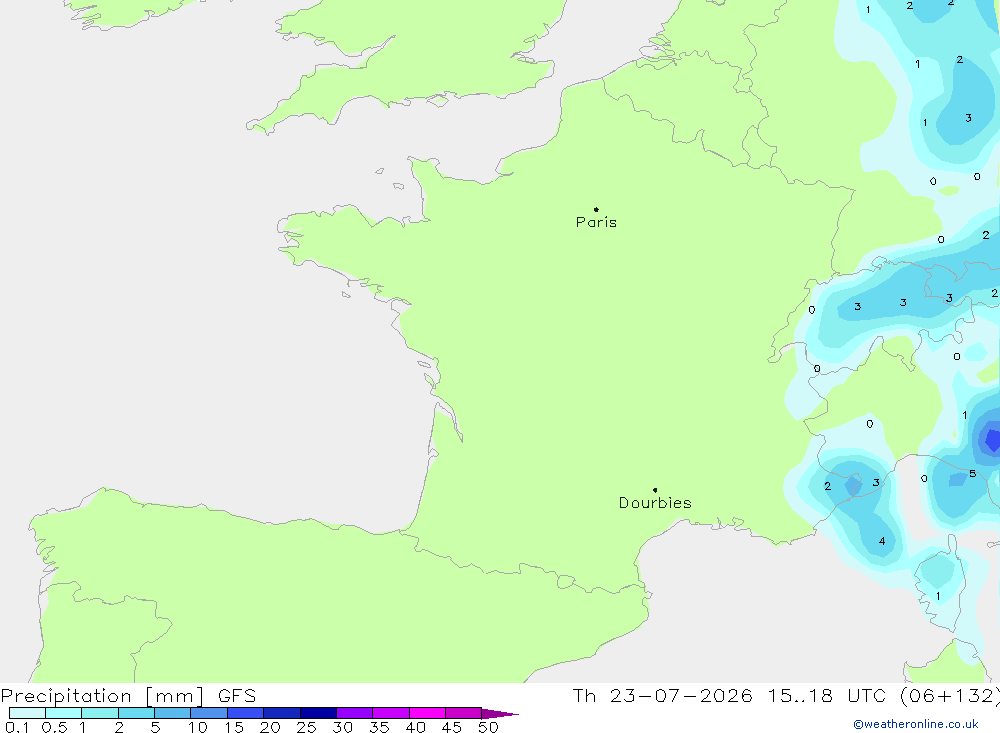
Task: Click the 0.1 legend scale label
Action: pos(17,727)
